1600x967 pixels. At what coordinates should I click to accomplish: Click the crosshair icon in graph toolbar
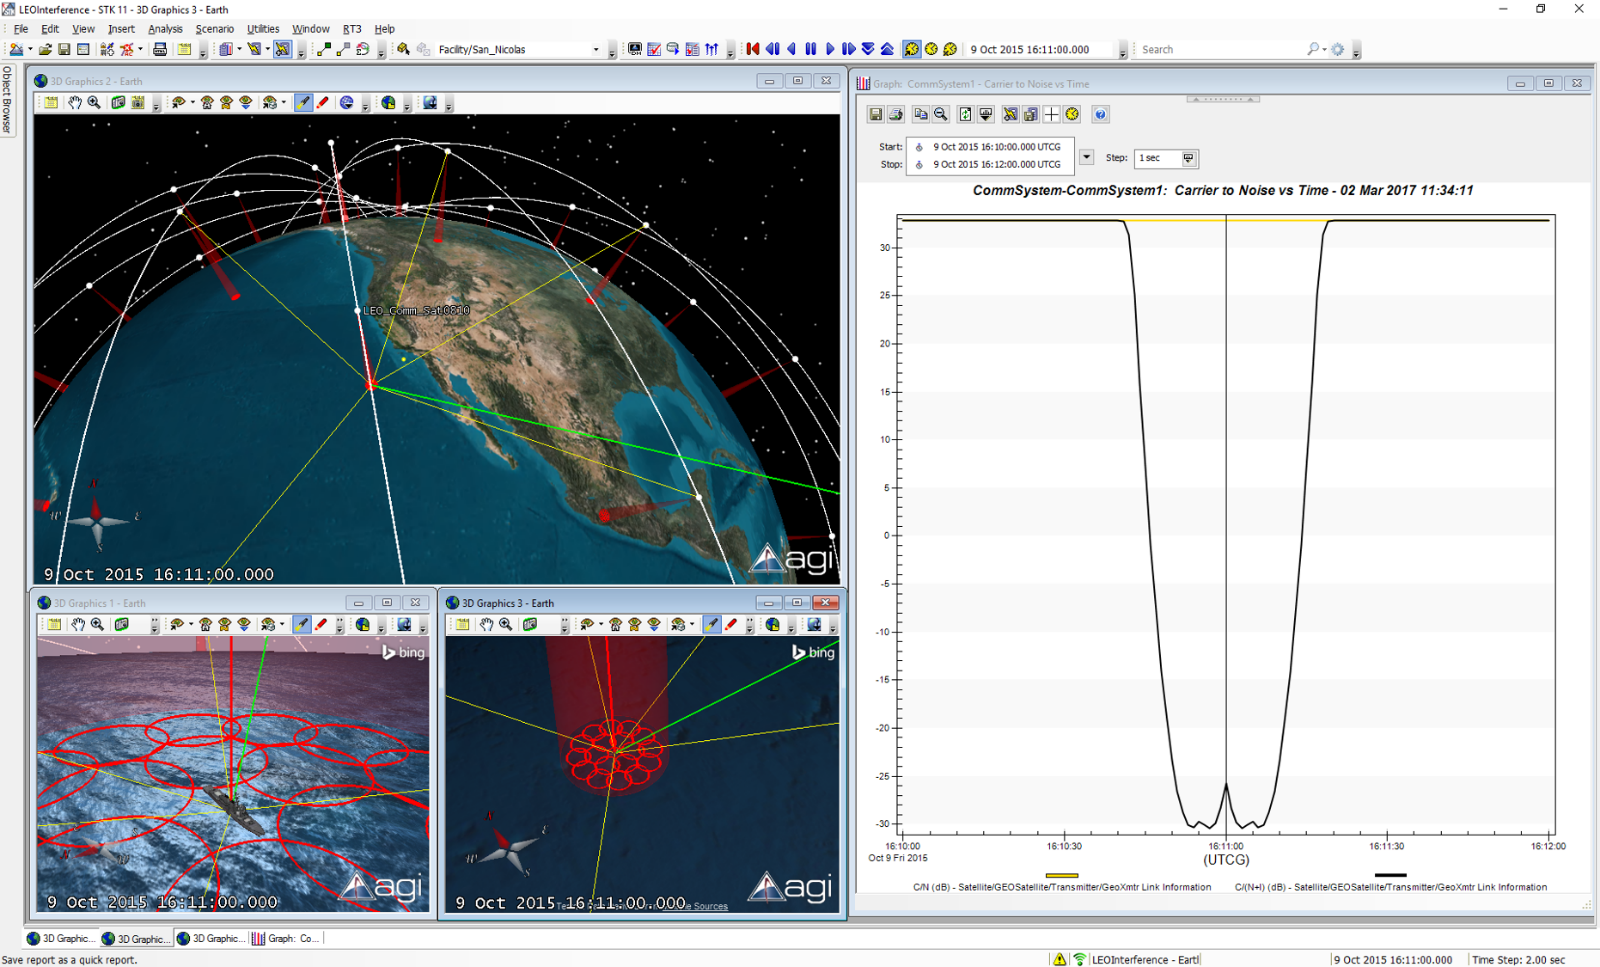point(1051,115)
